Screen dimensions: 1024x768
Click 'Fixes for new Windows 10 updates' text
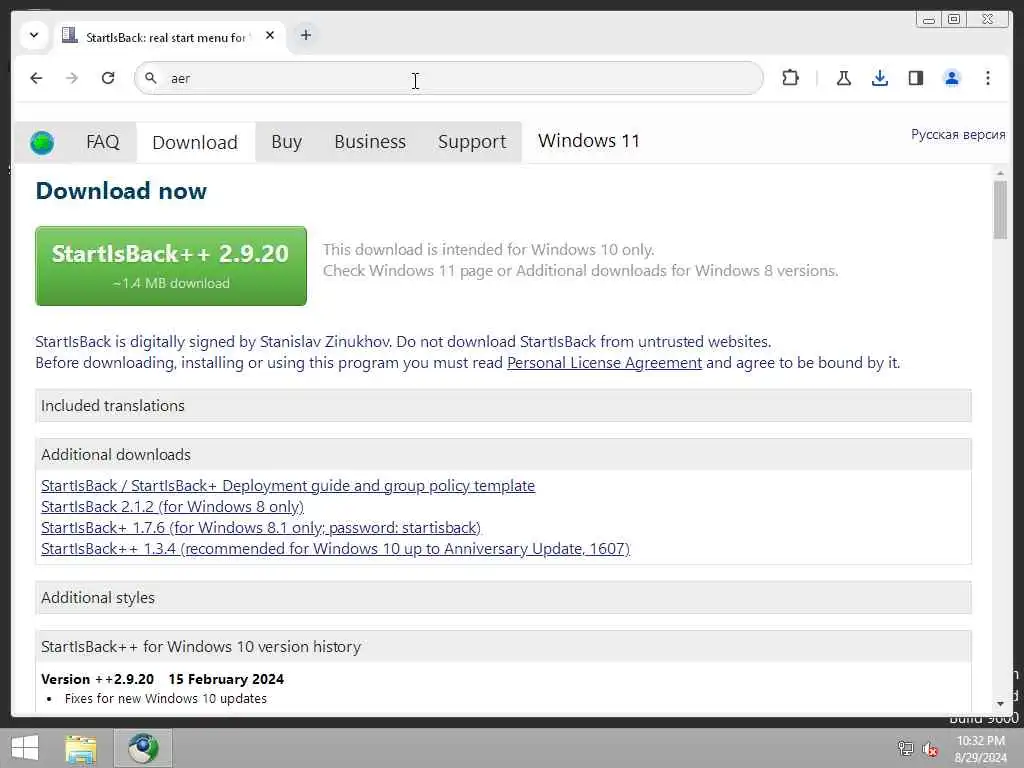(166, 699)
